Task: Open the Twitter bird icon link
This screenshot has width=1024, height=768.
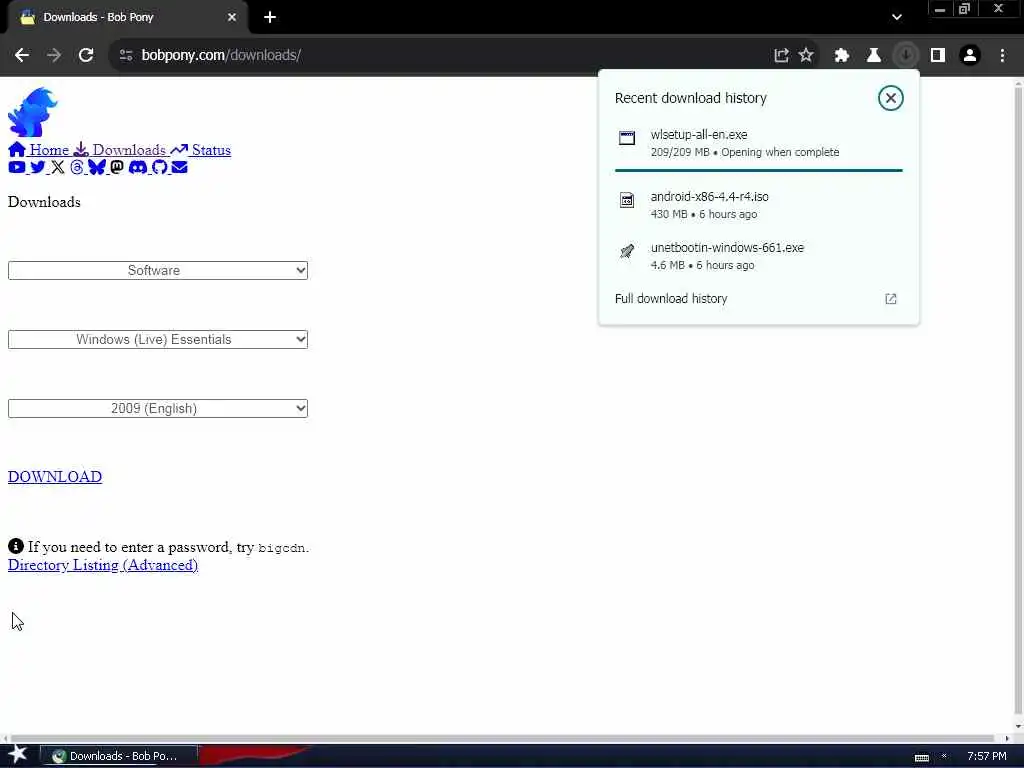Action: (x=38, y=167)
